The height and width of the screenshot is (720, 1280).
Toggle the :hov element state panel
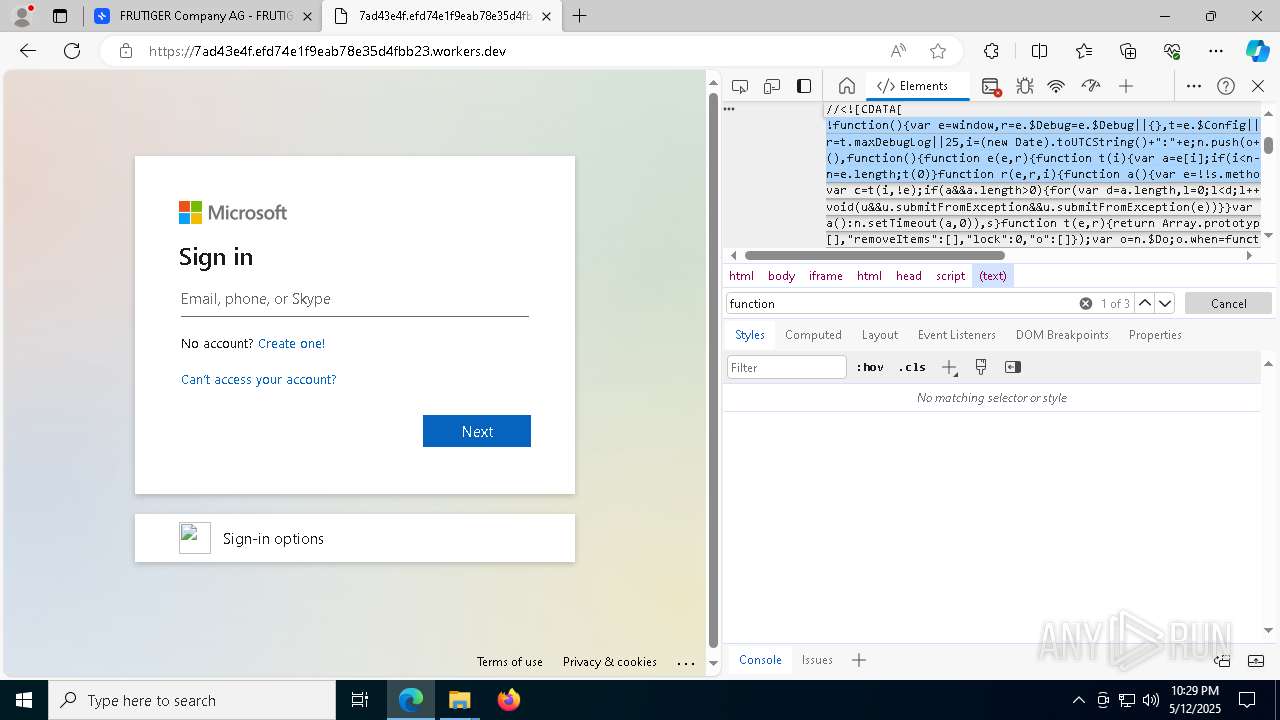click(x=870, y=367)
